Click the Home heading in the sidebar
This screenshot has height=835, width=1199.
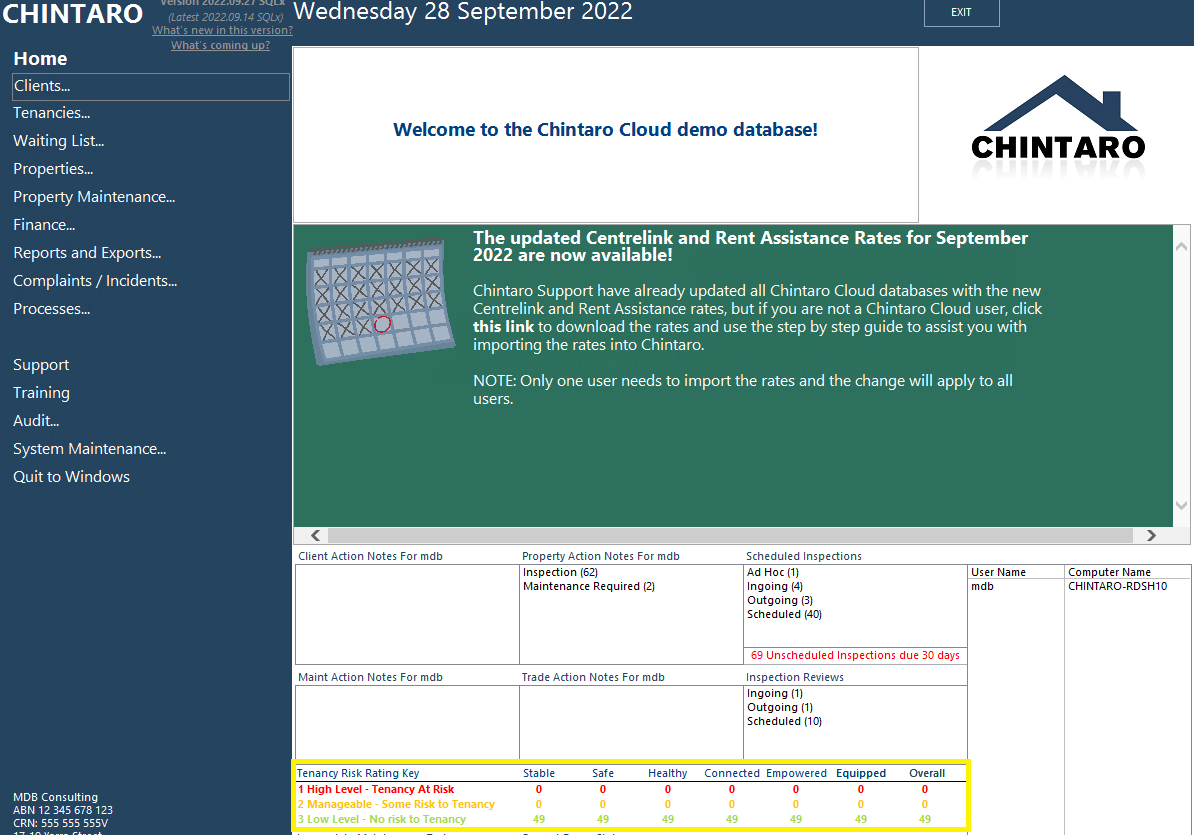[40, 59]
